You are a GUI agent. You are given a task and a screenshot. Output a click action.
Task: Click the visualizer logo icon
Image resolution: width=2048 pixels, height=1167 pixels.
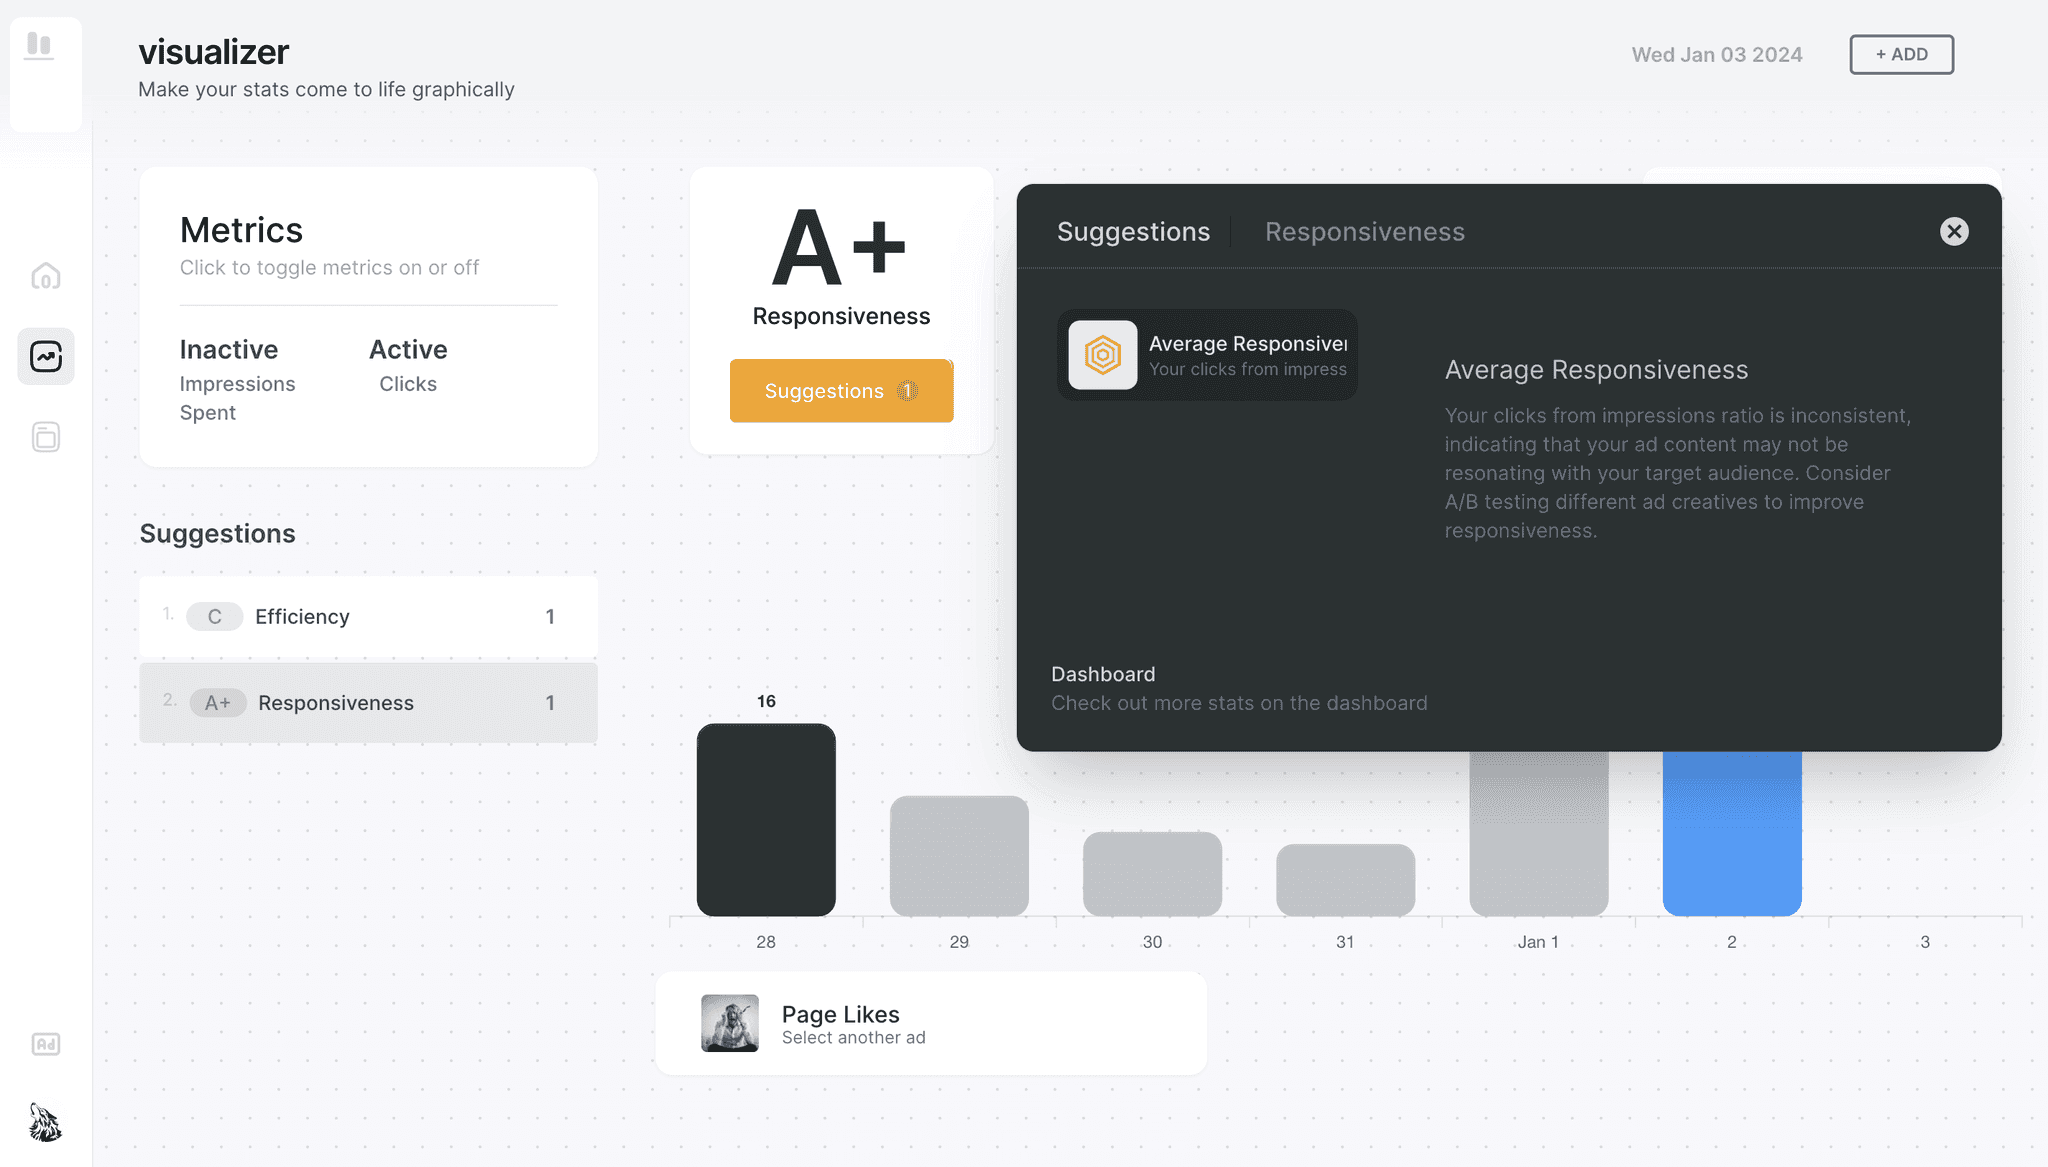[39, 46]
